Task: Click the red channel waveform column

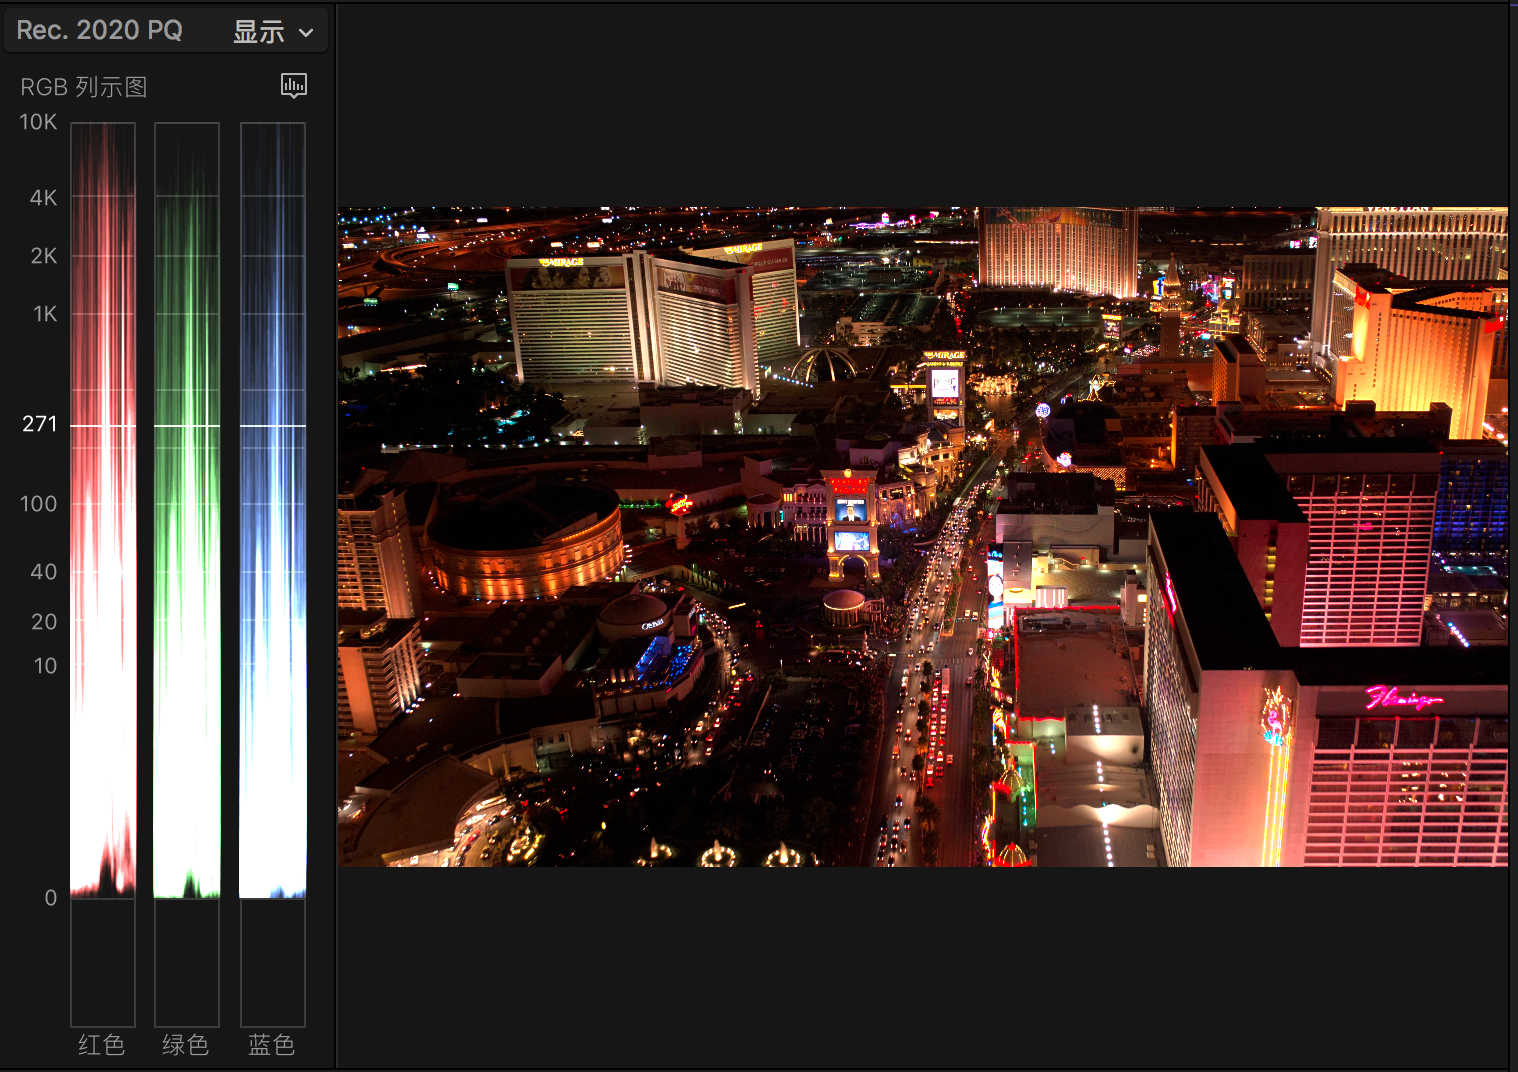Action: 103,510
